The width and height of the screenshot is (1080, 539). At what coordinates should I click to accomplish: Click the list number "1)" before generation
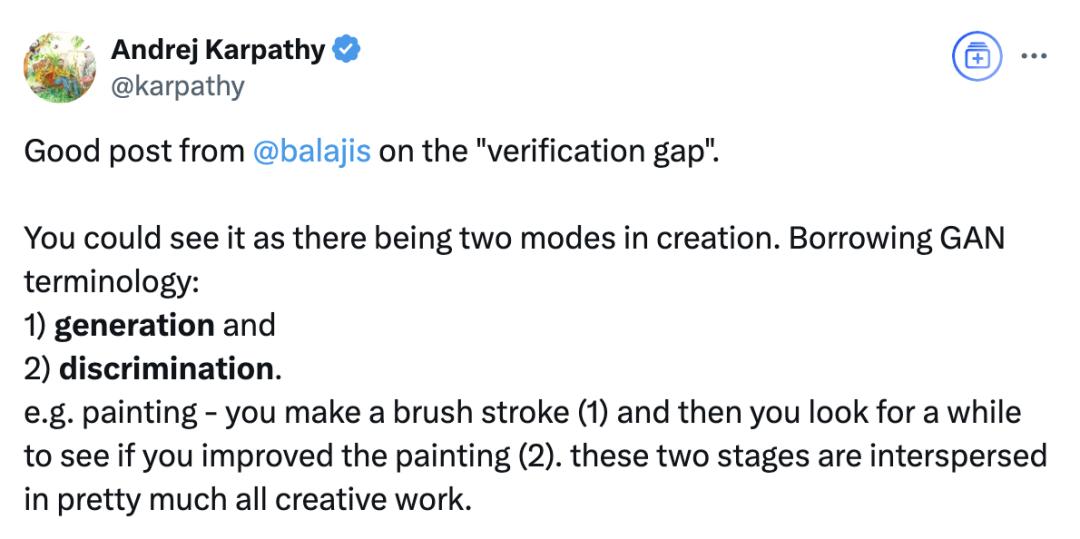pos(36,325)
